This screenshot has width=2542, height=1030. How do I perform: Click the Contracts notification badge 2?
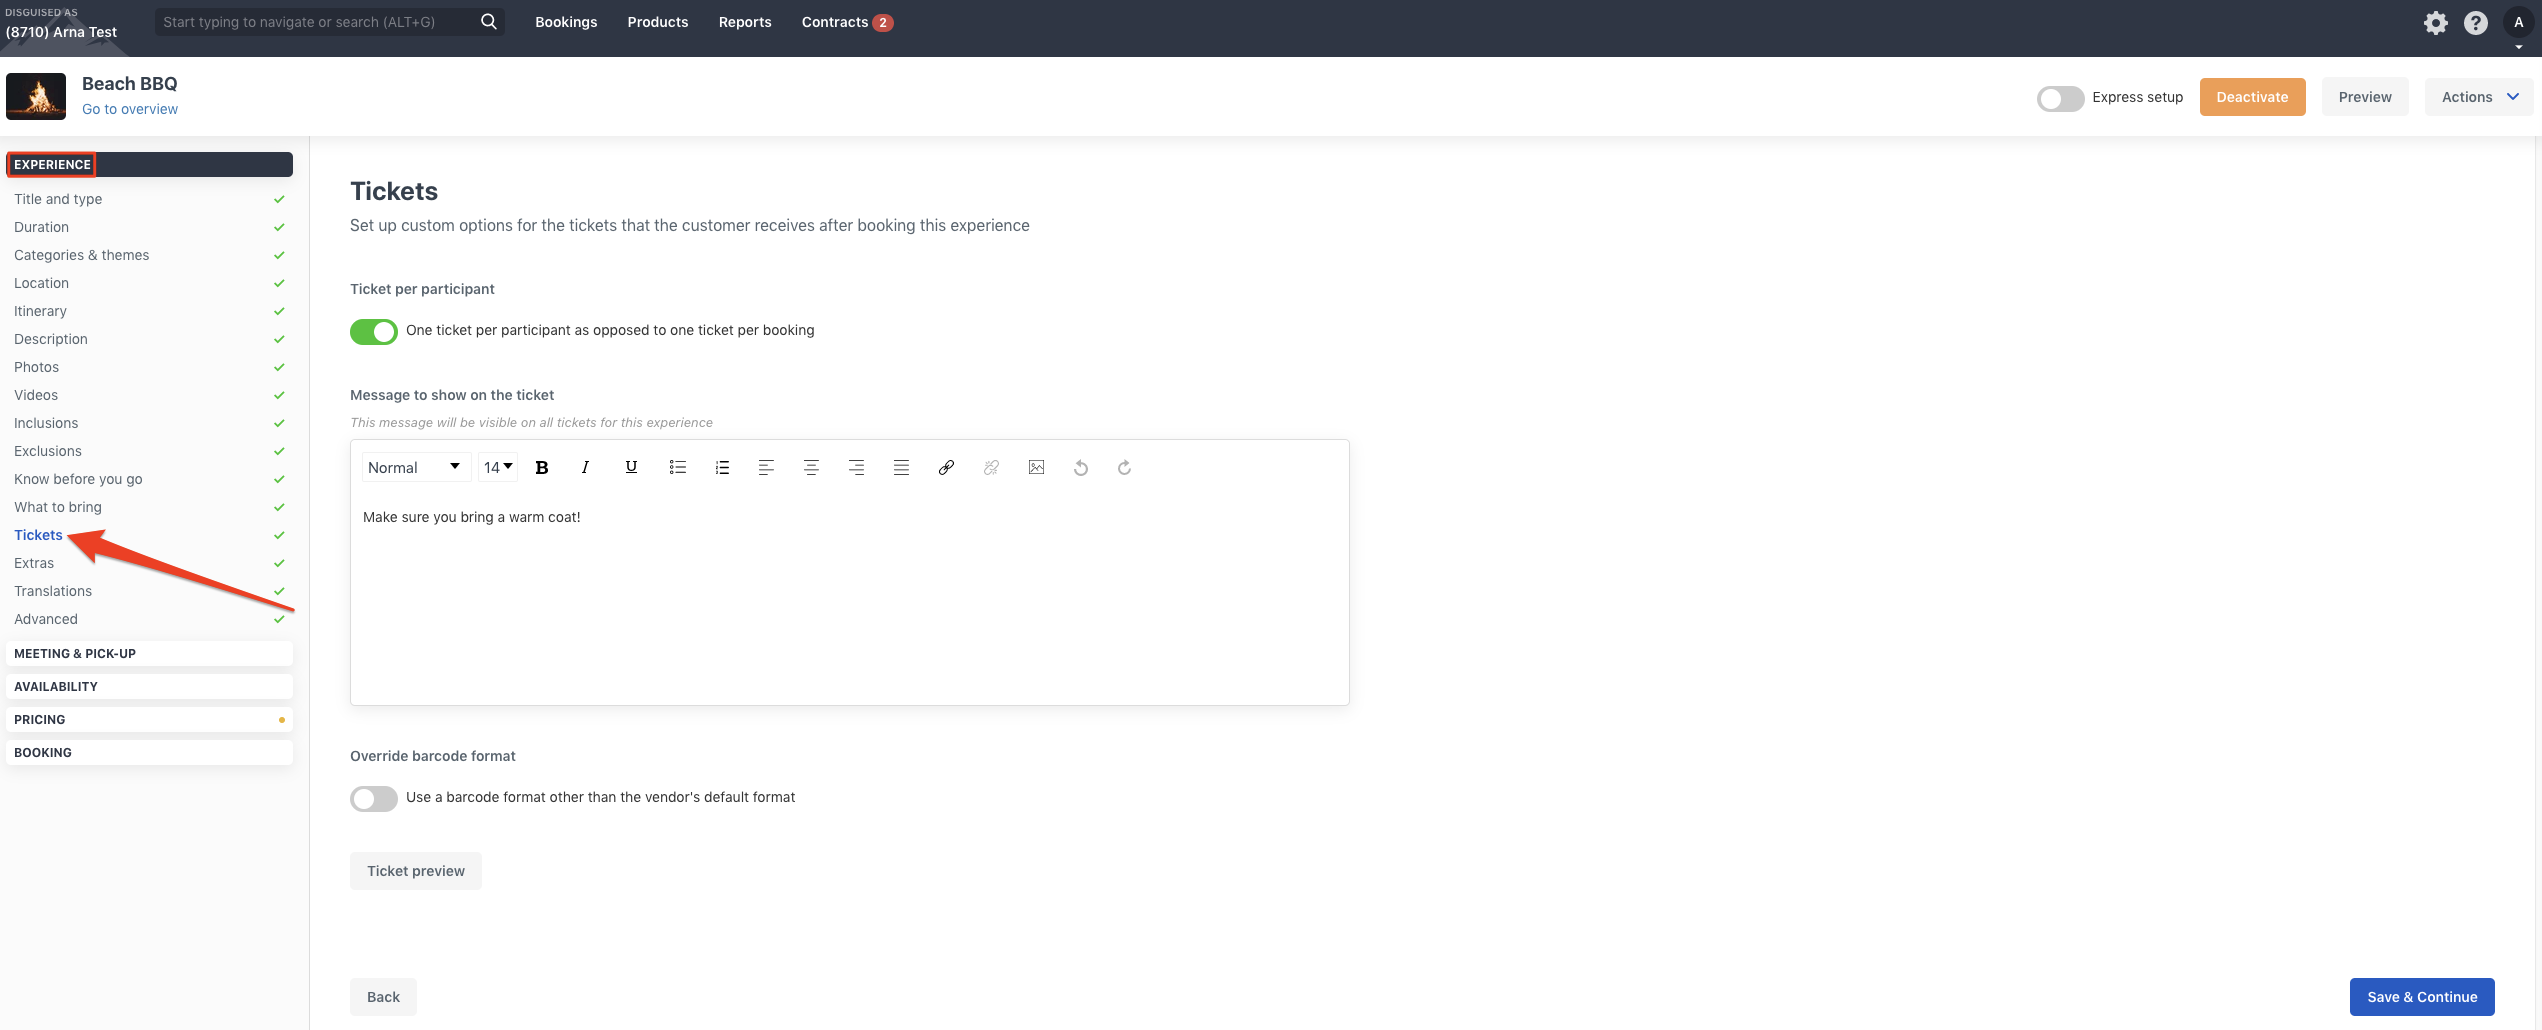(883, 23)
